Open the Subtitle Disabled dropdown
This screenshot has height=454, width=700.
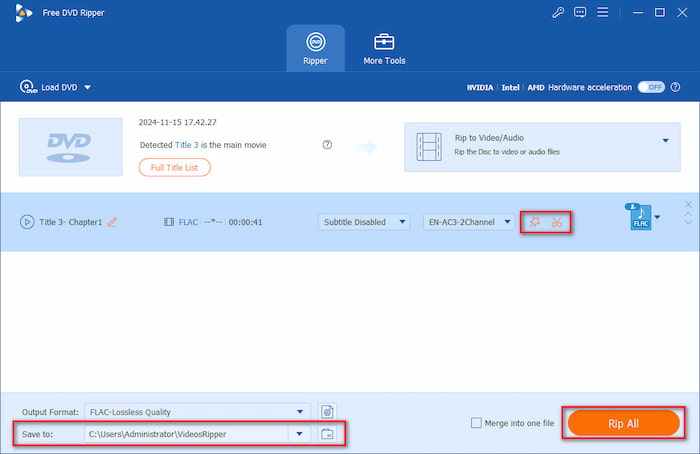click(x=364, y=222)
